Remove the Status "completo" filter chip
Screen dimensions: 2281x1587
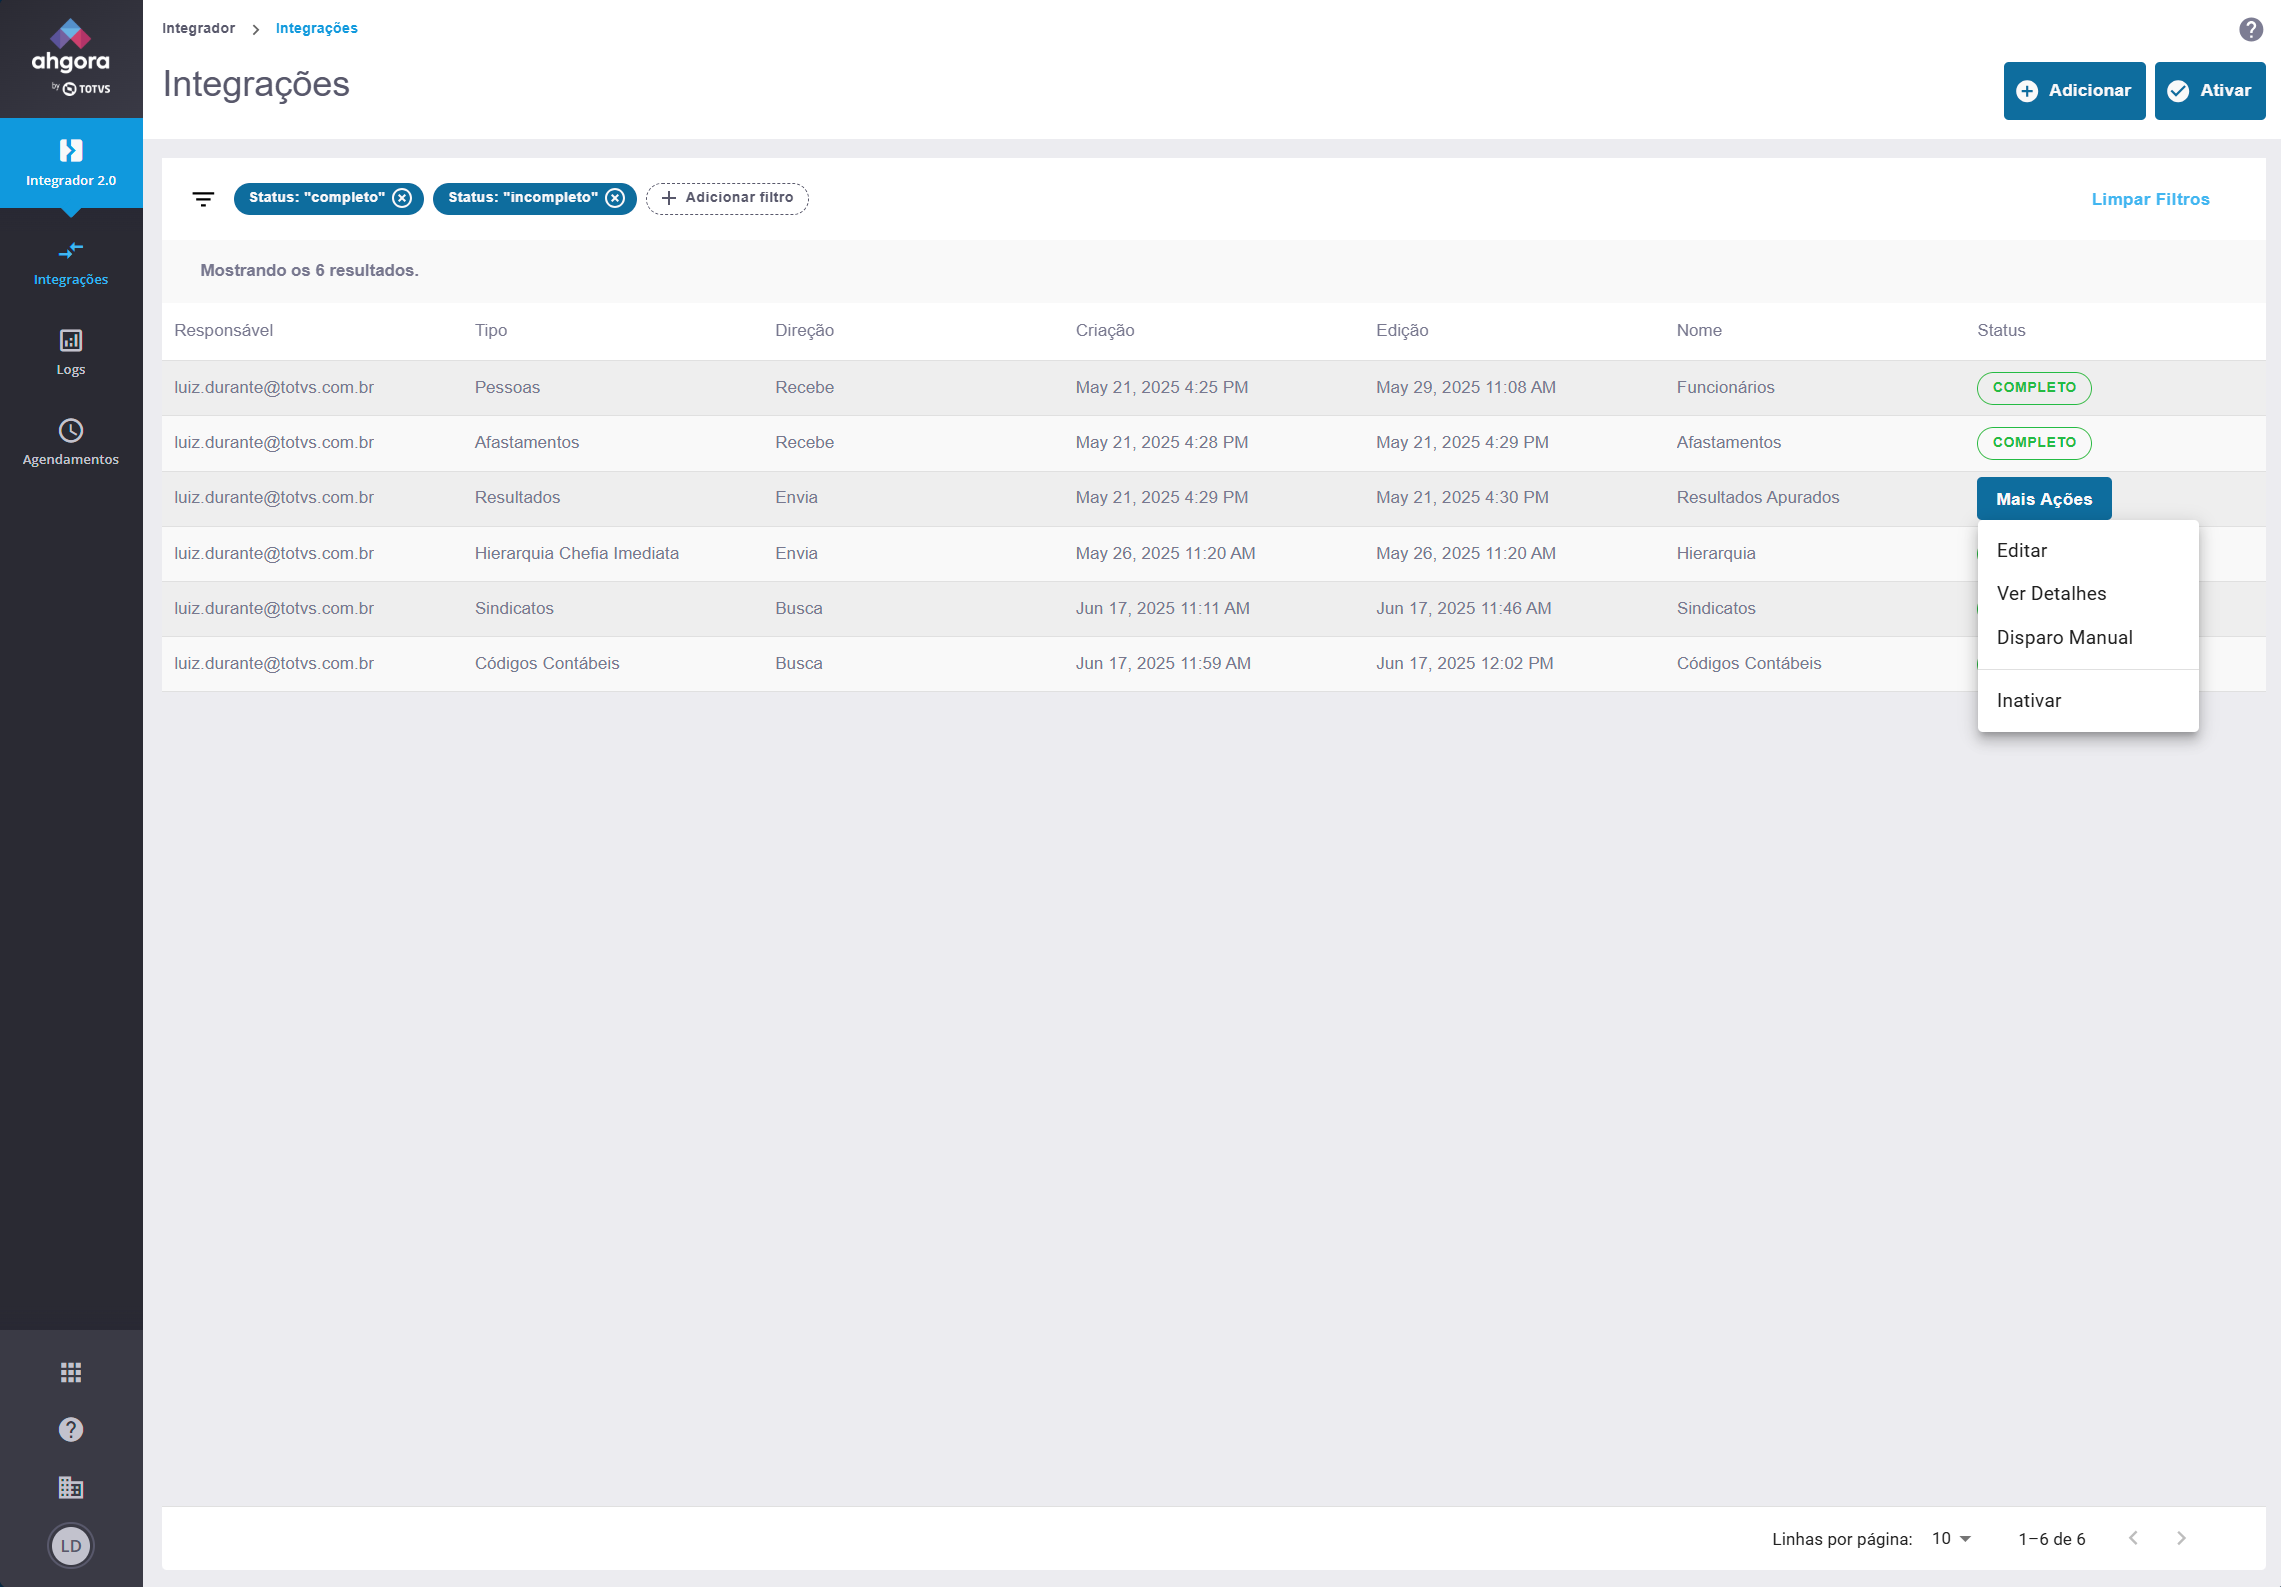click(x=402, y=198)
